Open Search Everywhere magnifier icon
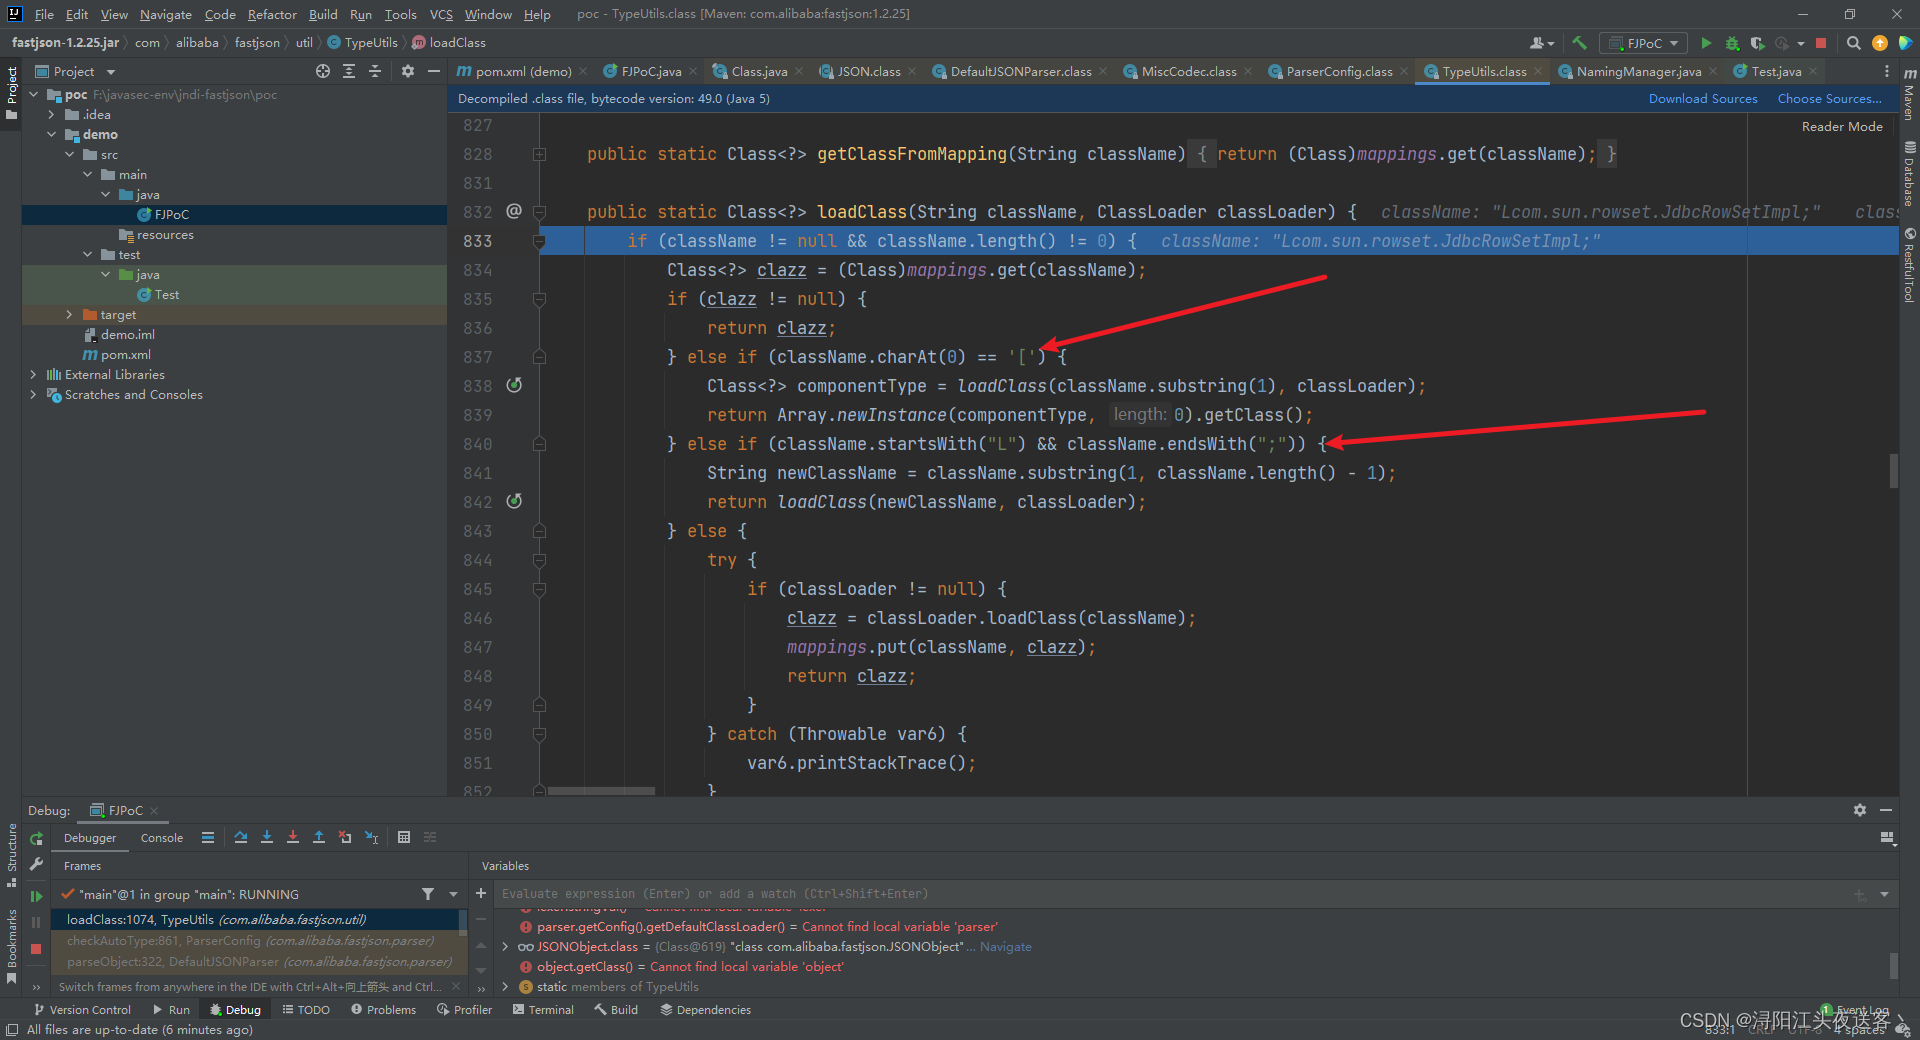This screenshot has width=1920, height=1040. tap(1853, 43)
